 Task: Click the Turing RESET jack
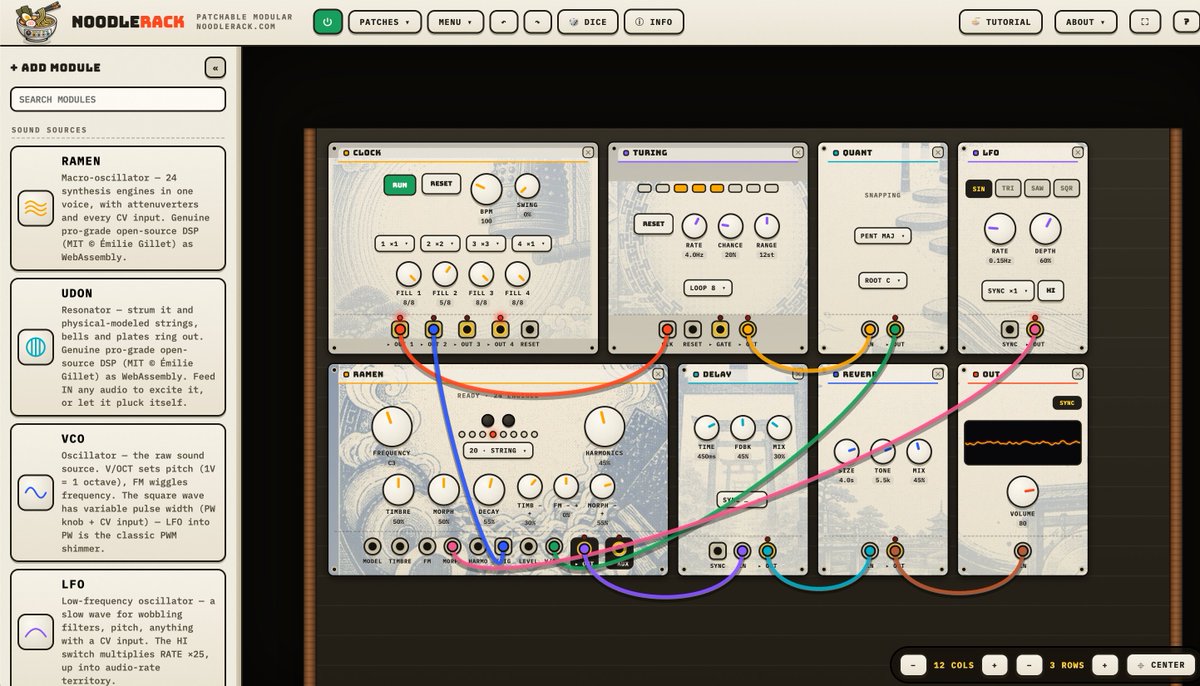pos(692,329)
